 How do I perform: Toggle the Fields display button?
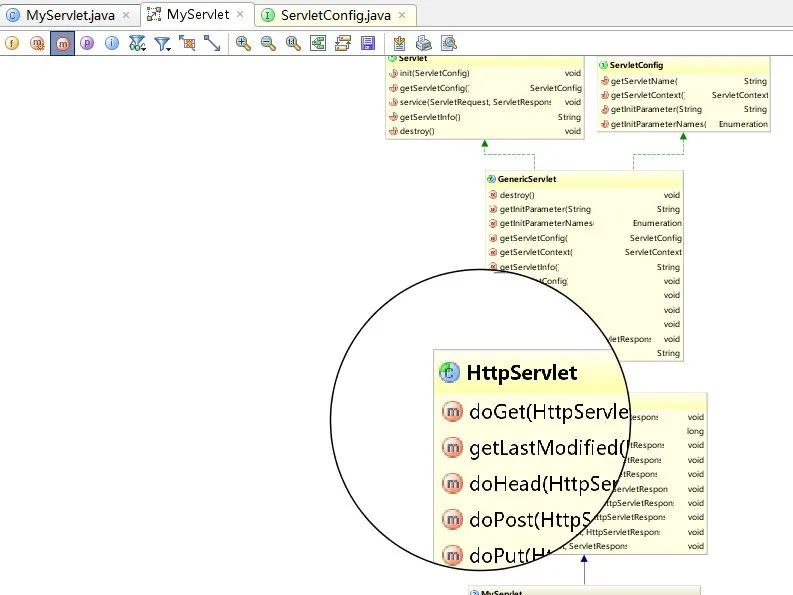pos(12,44)
